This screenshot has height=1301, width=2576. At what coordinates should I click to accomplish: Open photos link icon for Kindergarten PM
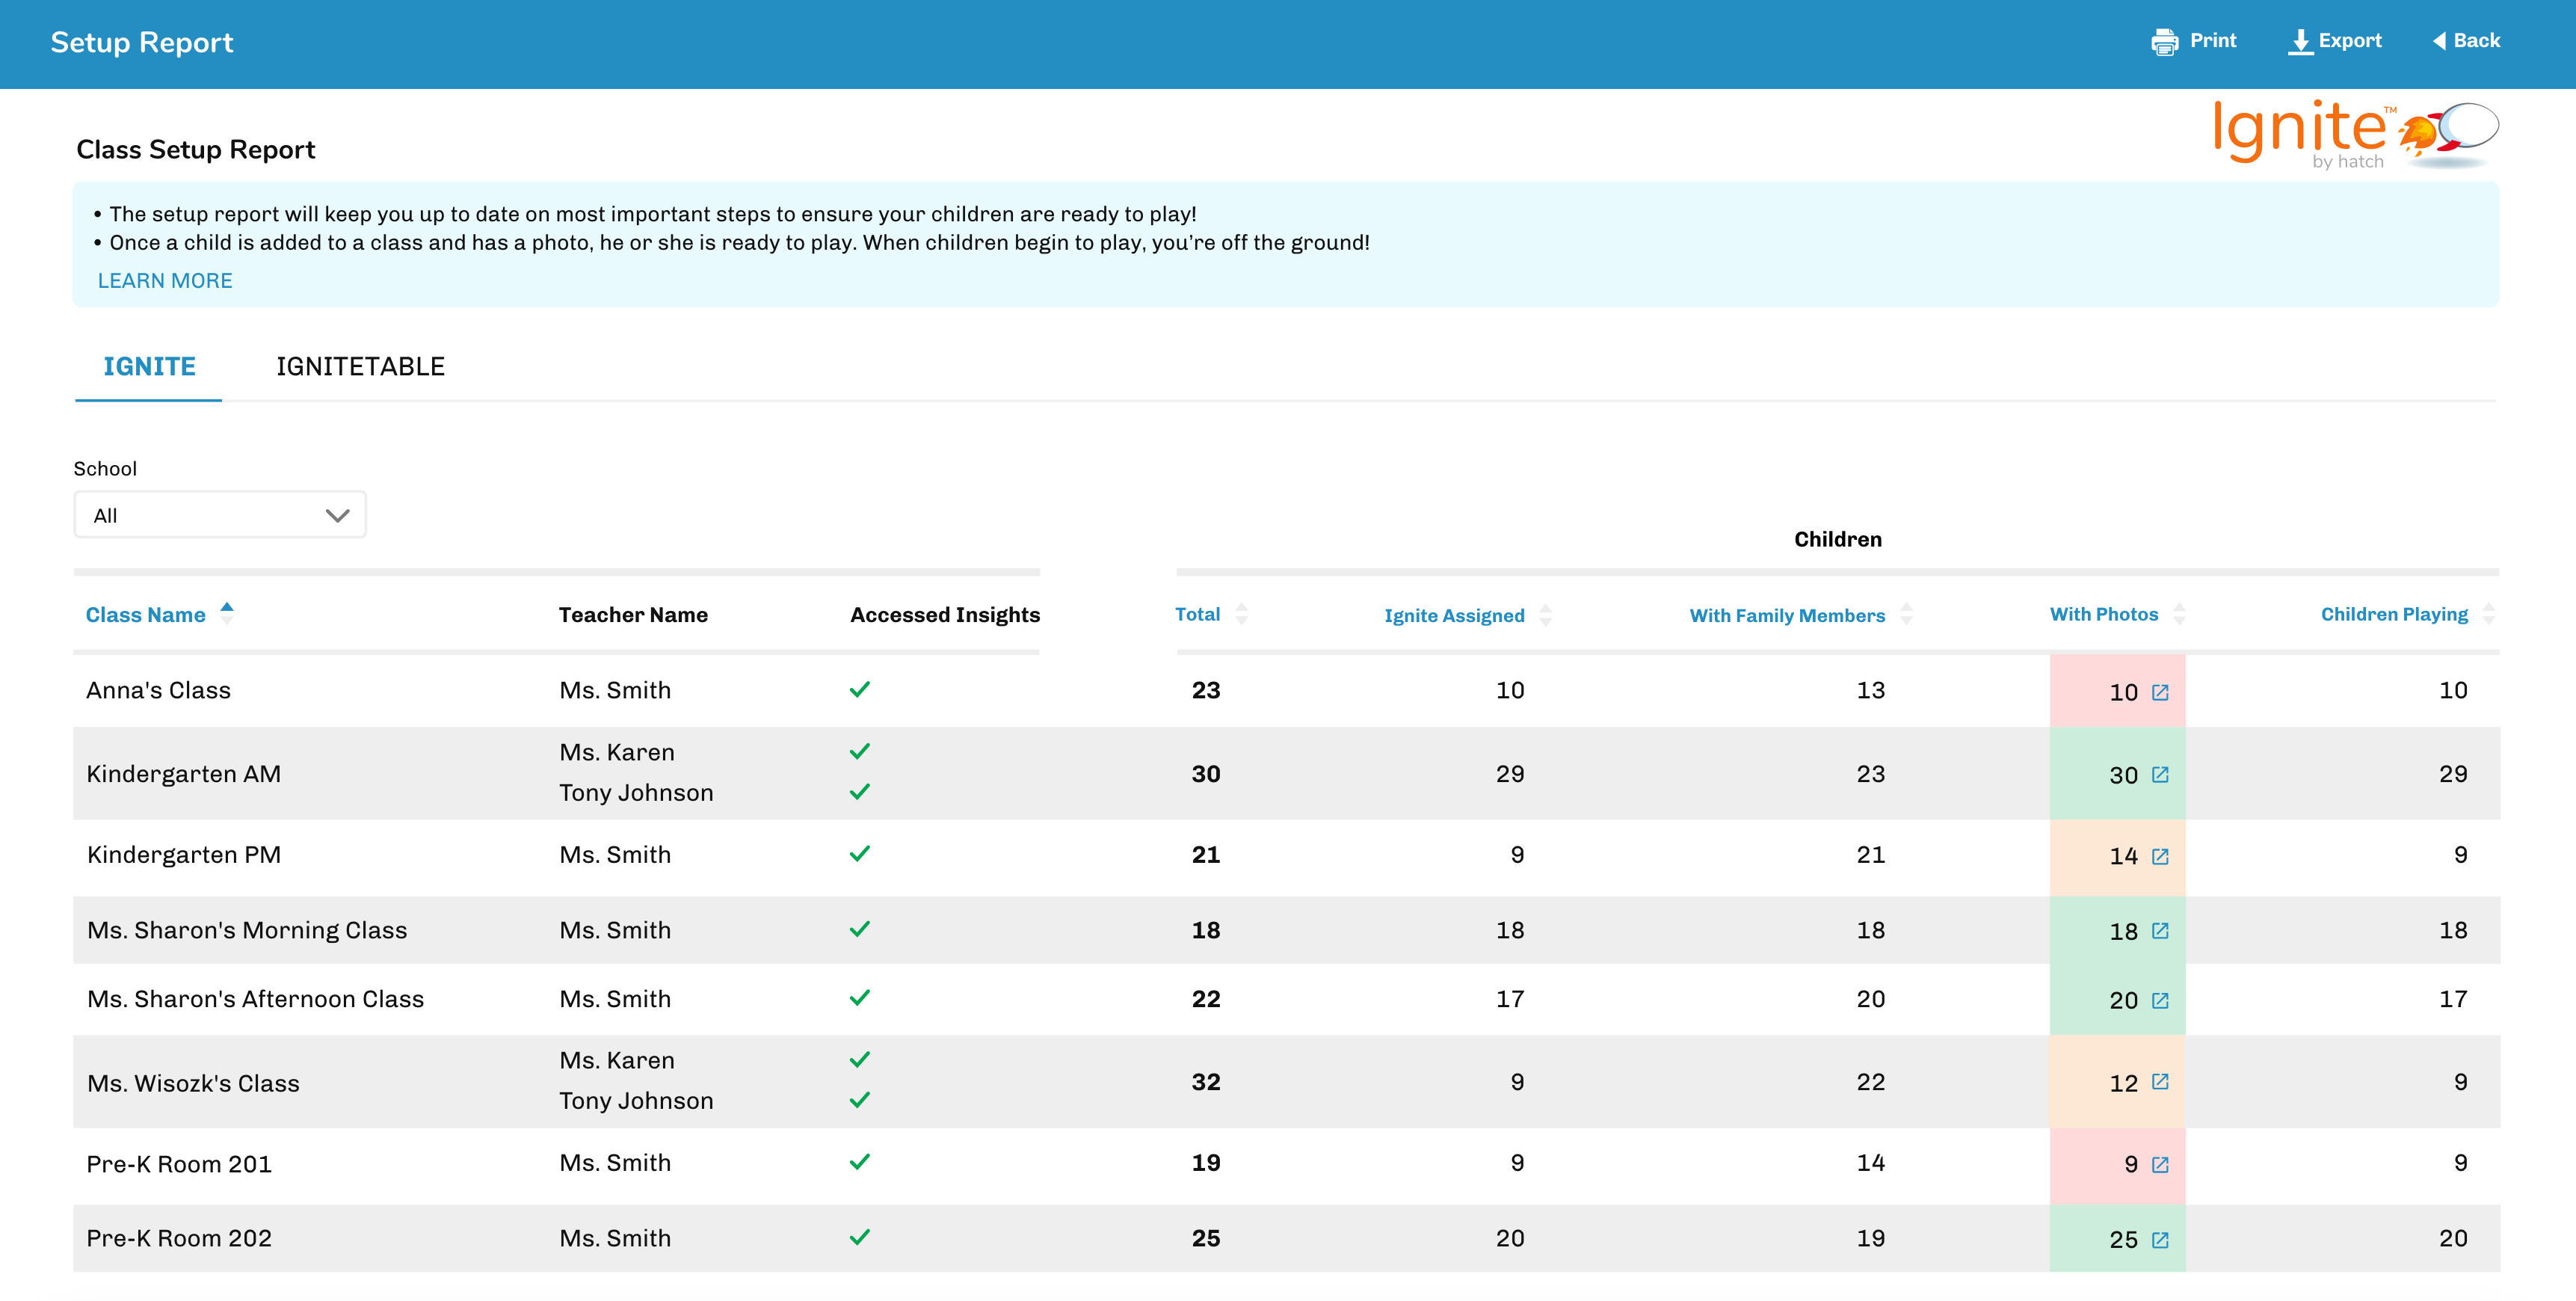tap(2160, 856)
